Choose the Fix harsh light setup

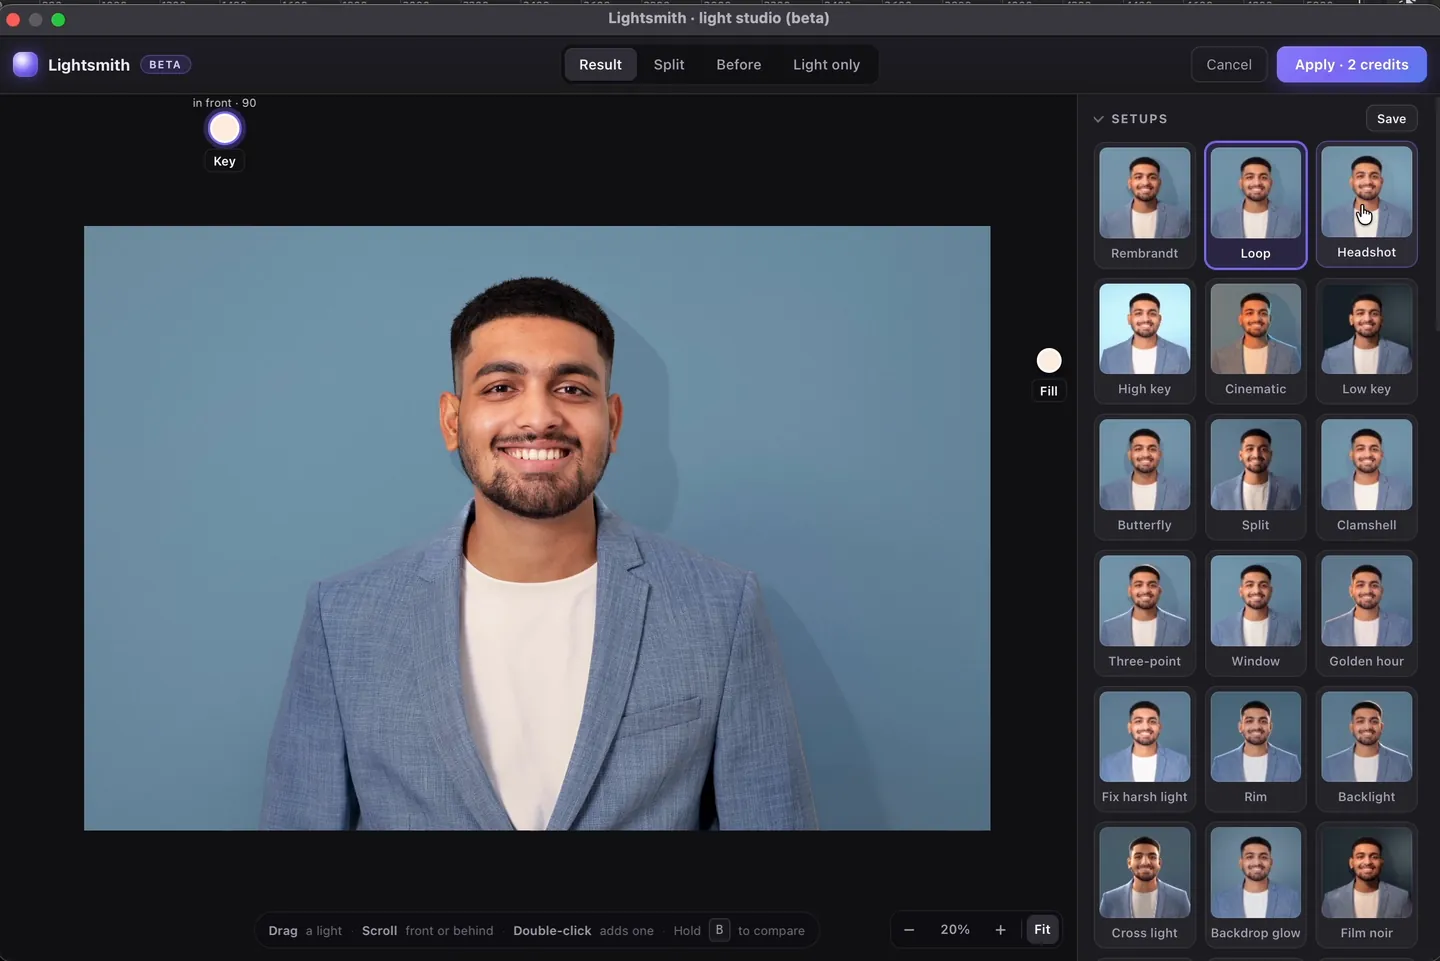pyautogui.click(x=1144, y=749)
